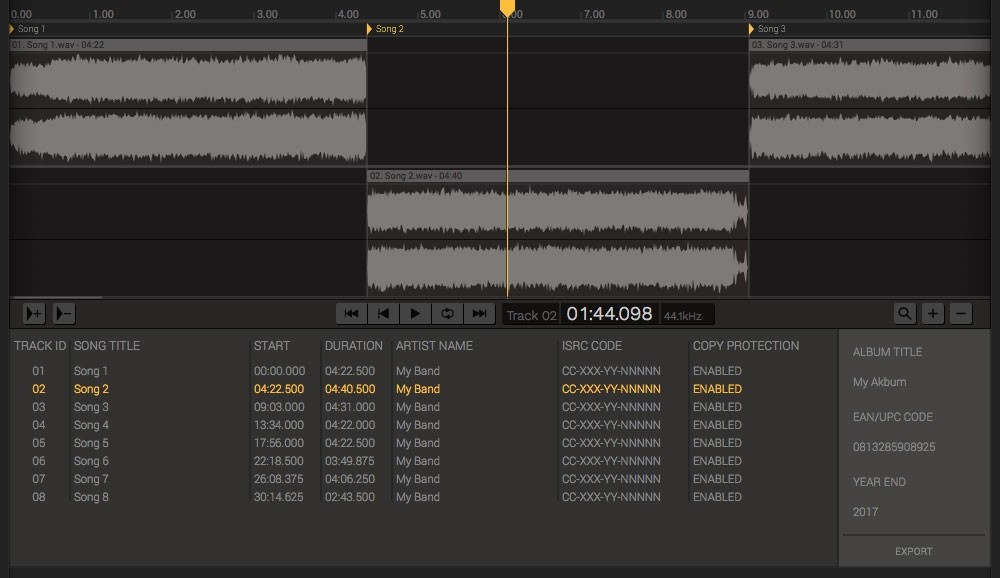Toggle ENABLED copy protection for Song 4
Viewport: 1000px width, 578px height.
[717, 424]
